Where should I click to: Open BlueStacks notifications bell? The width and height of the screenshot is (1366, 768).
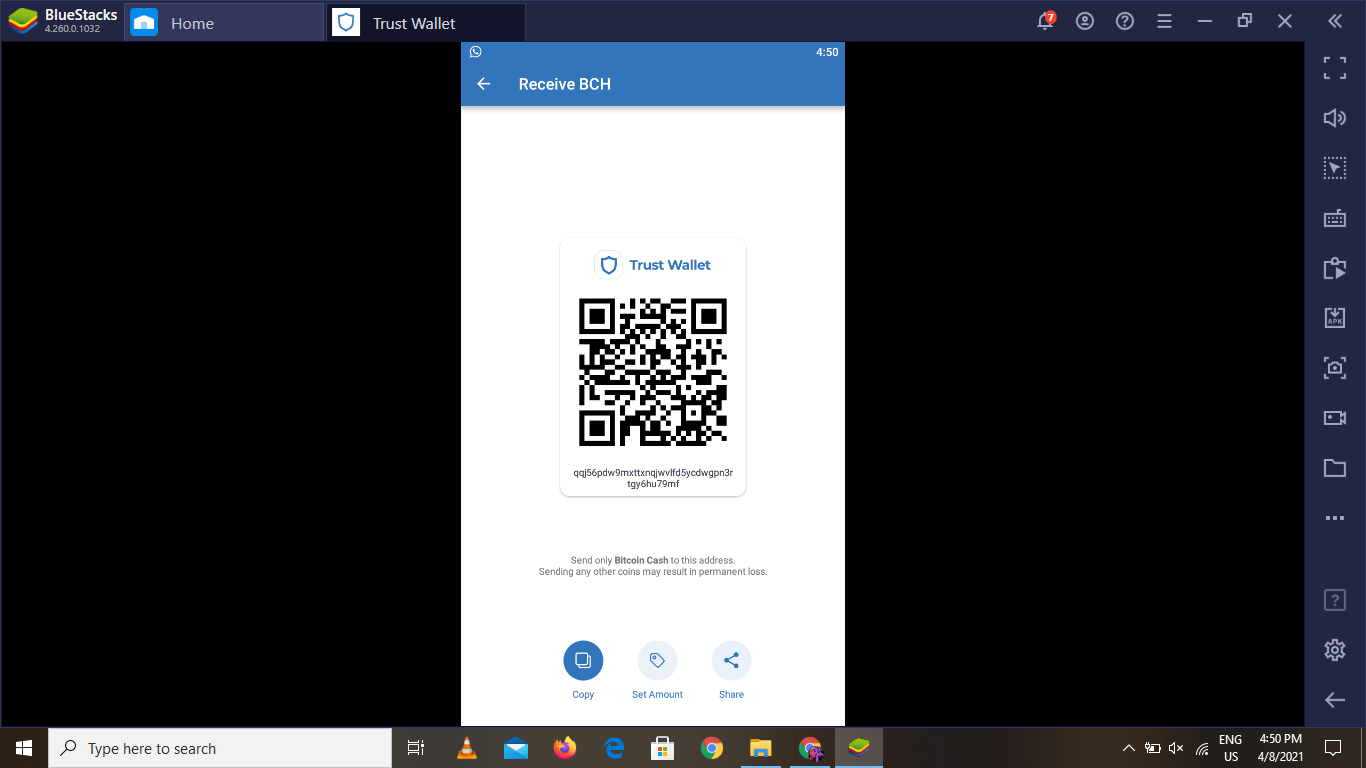[x=1046, y=21]
